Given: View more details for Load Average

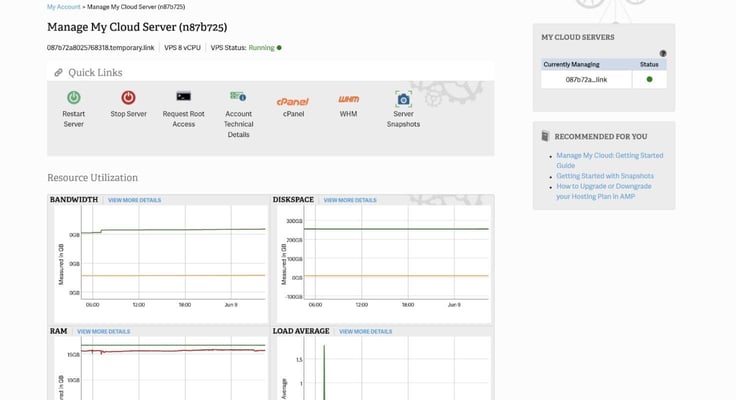Looking at the screenshot, I should pos(365,331).
